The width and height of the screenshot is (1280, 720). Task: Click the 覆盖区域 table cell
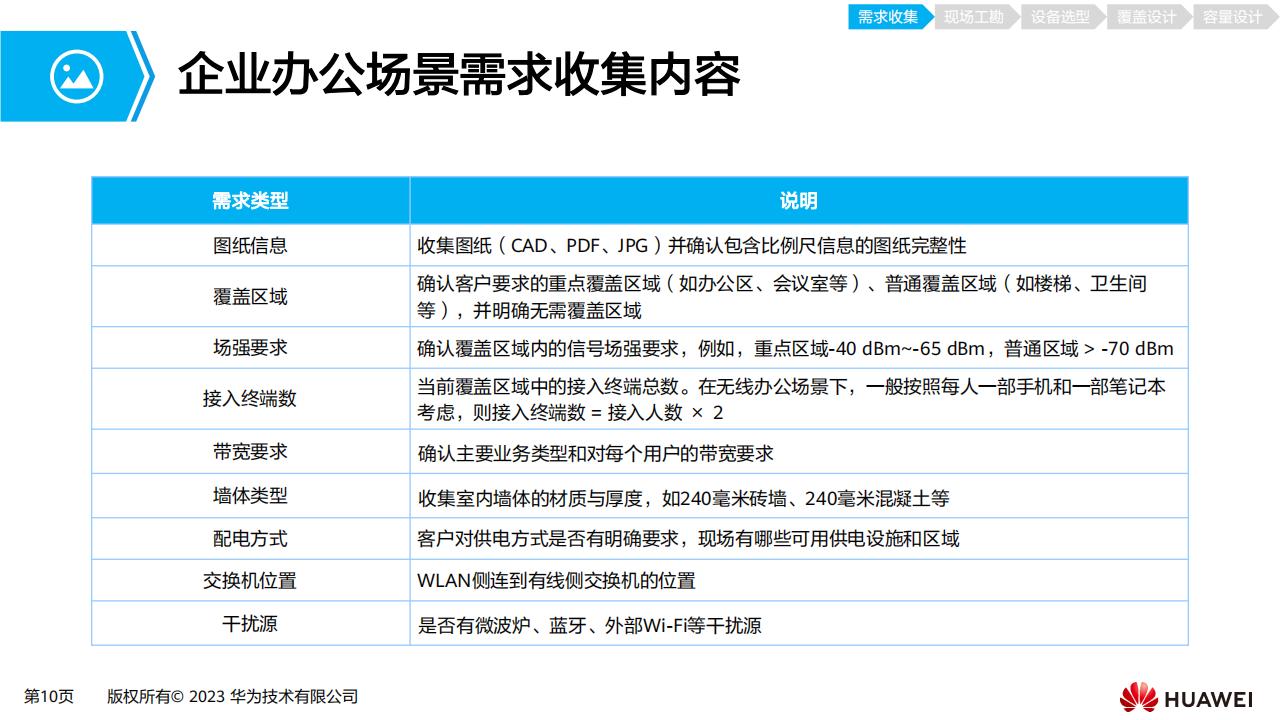pyautogui.click(x=250, y=297)
